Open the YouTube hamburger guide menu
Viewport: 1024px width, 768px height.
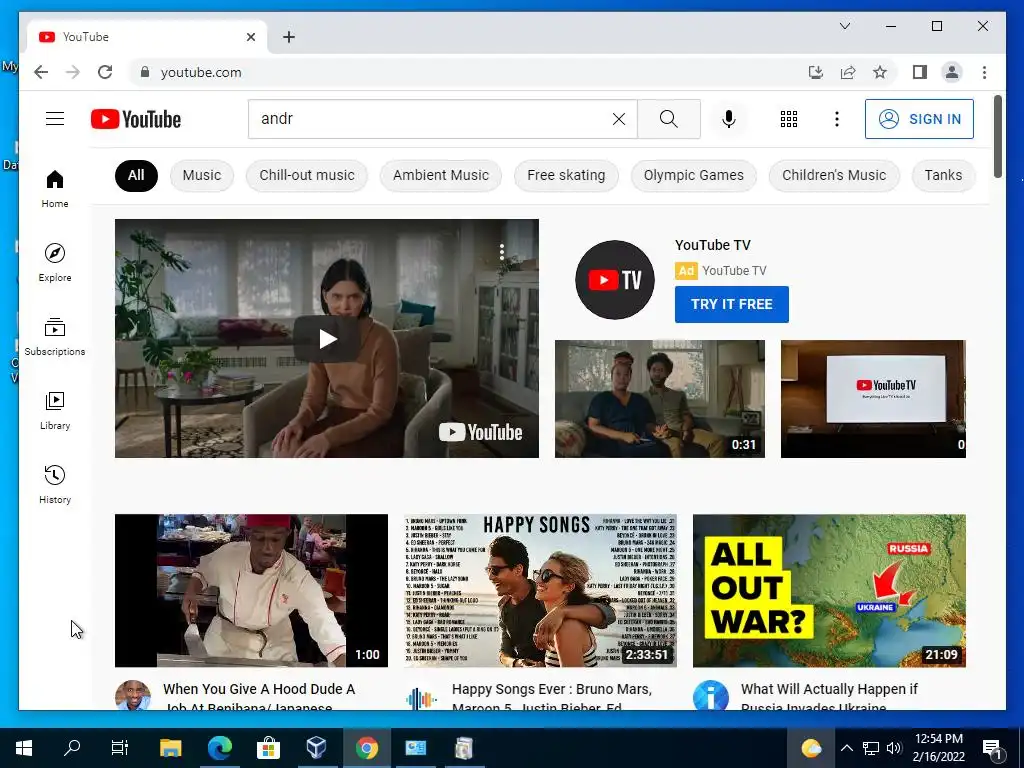click(x=55, y=119)
